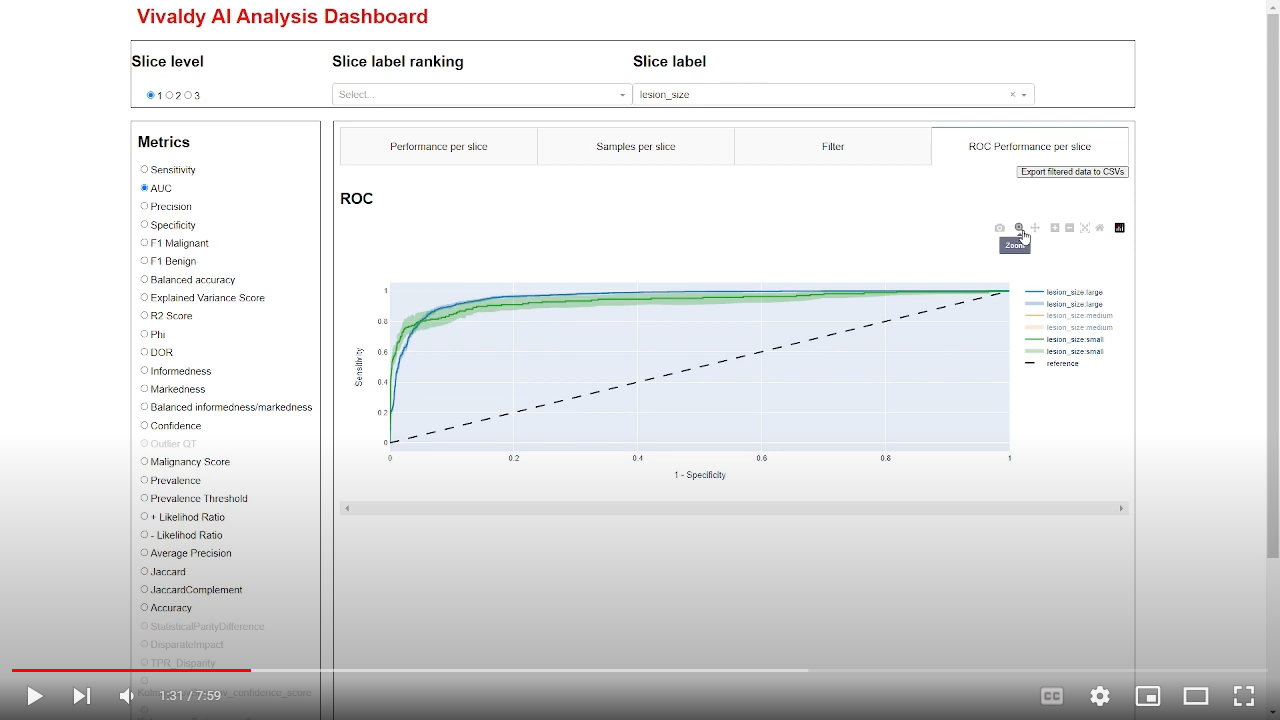
Task: Pick the R2 Score metric
Action: [145, 316]
